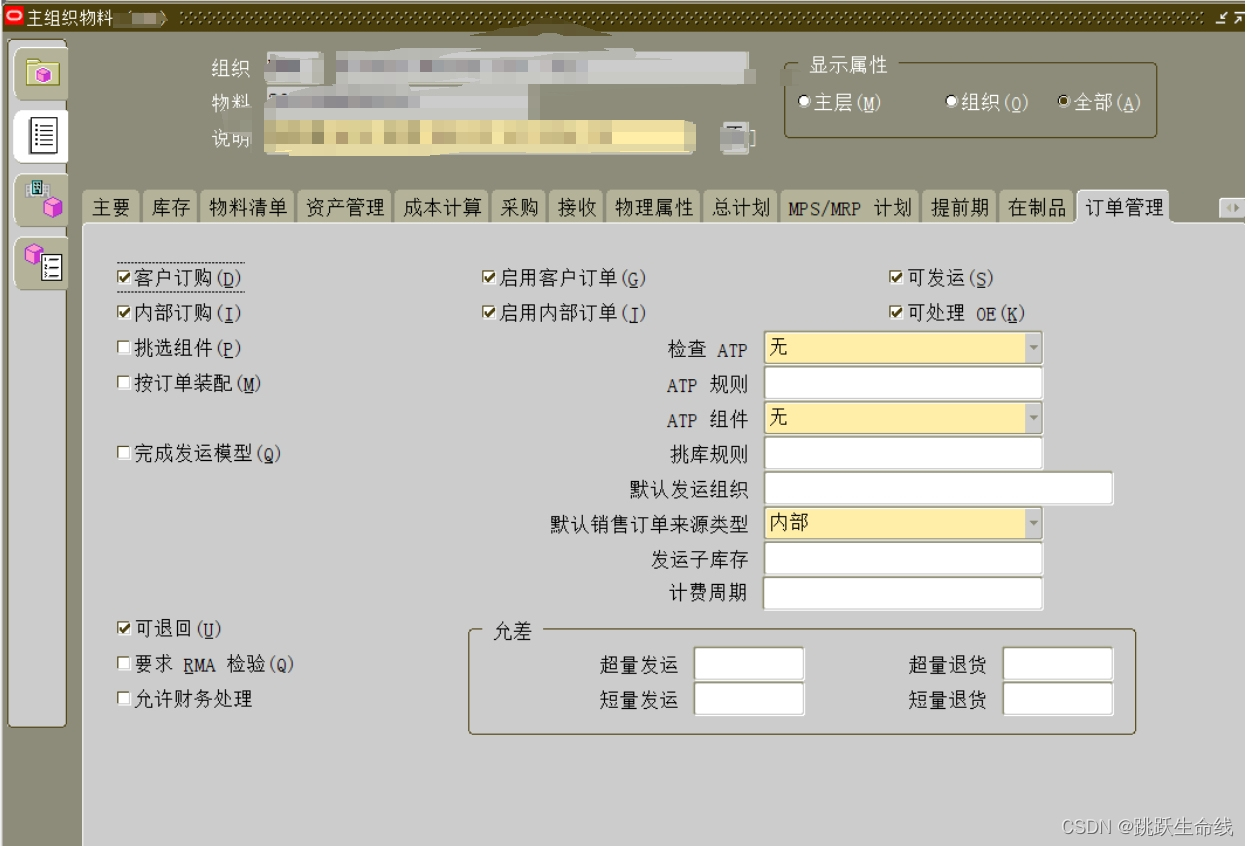Click inside the 超量发运 input field

pyautogui.click(x=750, y=661)
